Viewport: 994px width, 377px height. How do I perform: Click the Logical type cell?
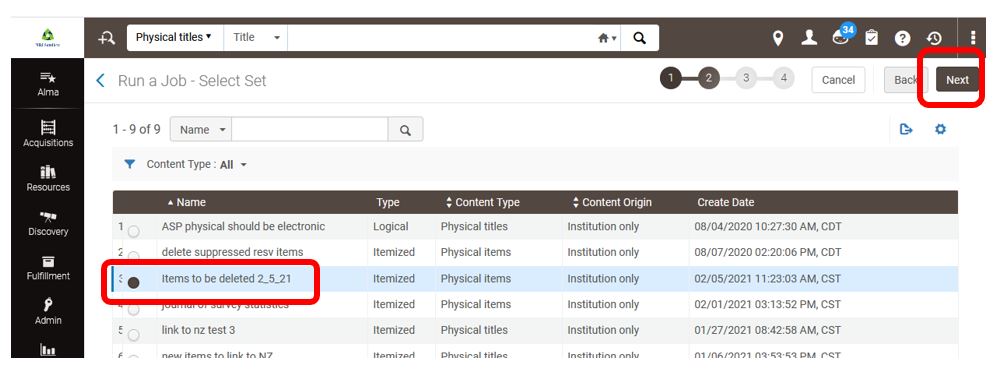[391, 226]
